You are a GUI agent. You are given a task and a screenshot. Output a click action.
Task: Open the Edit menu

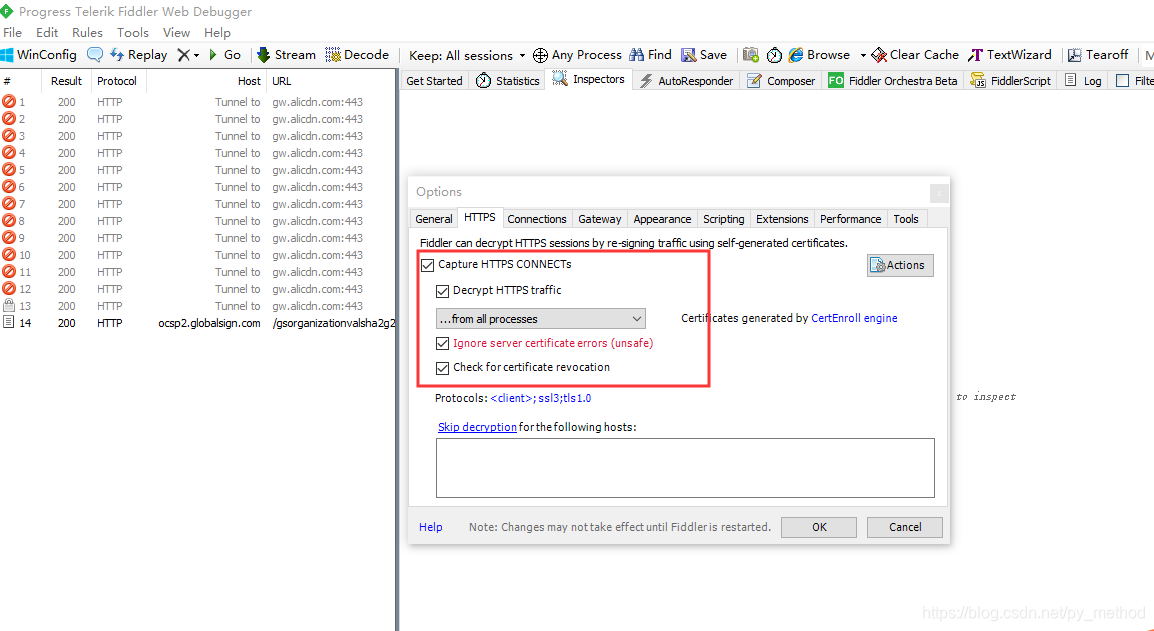tap(47, 32)
